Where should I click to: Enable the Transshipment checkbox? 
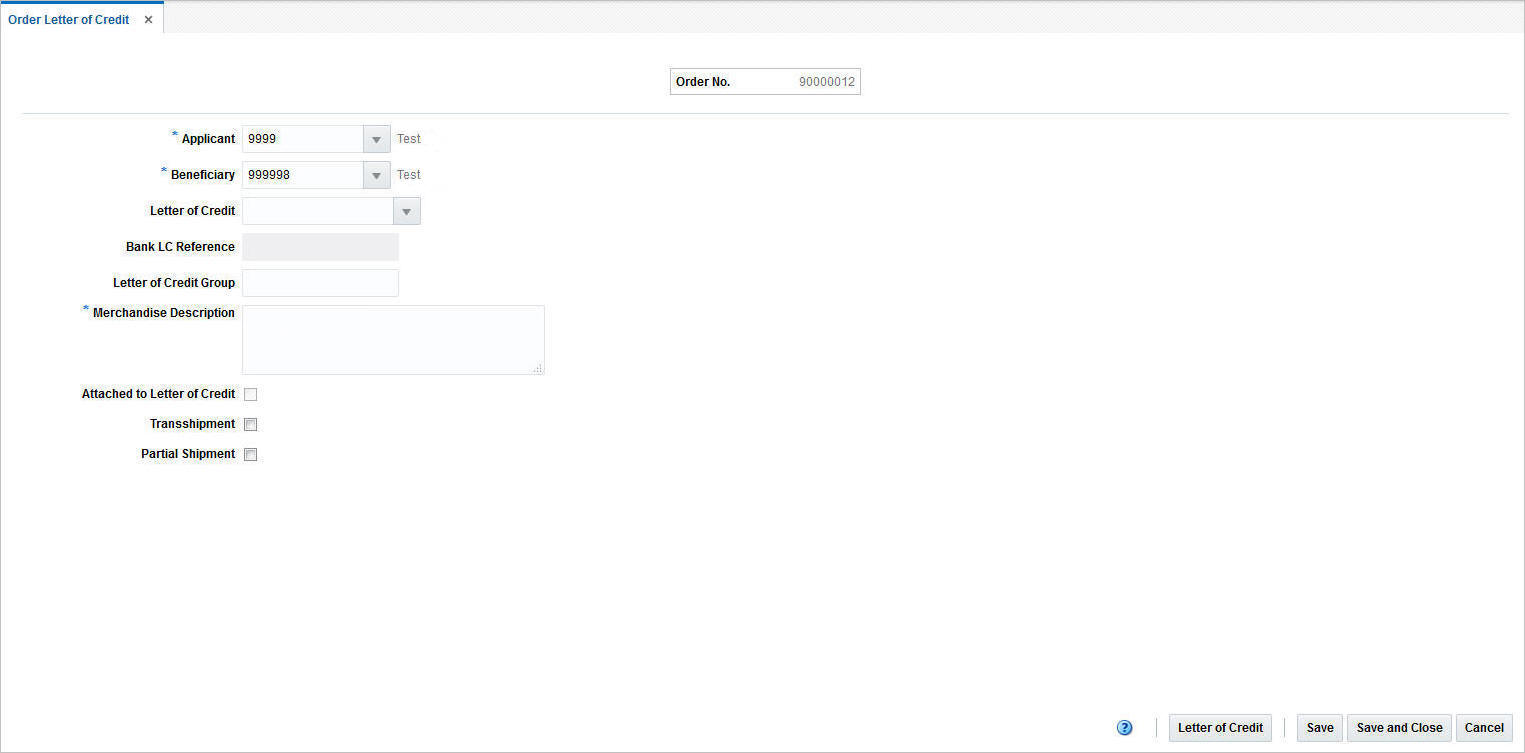click(251, 424)
